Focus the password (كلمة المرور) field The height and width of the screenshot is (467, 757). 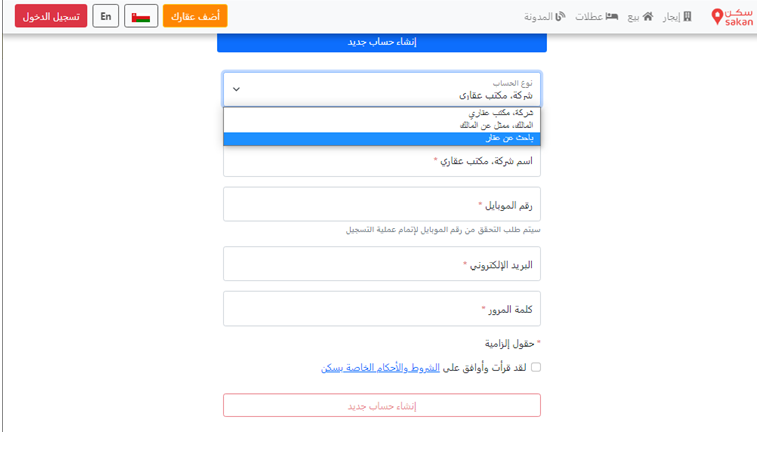pos(382,309)
